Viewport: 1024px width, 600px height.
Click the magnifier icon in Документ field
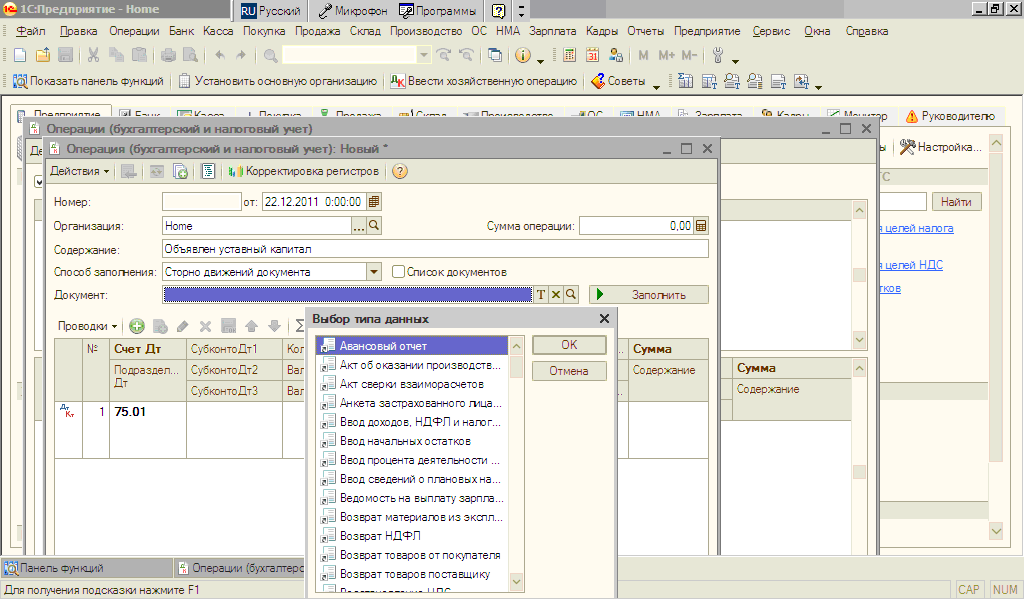(571, 294)
